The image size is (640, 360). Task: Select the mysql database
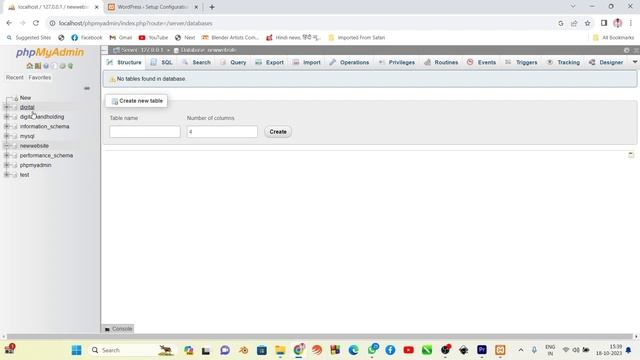[x=27, y=136]
